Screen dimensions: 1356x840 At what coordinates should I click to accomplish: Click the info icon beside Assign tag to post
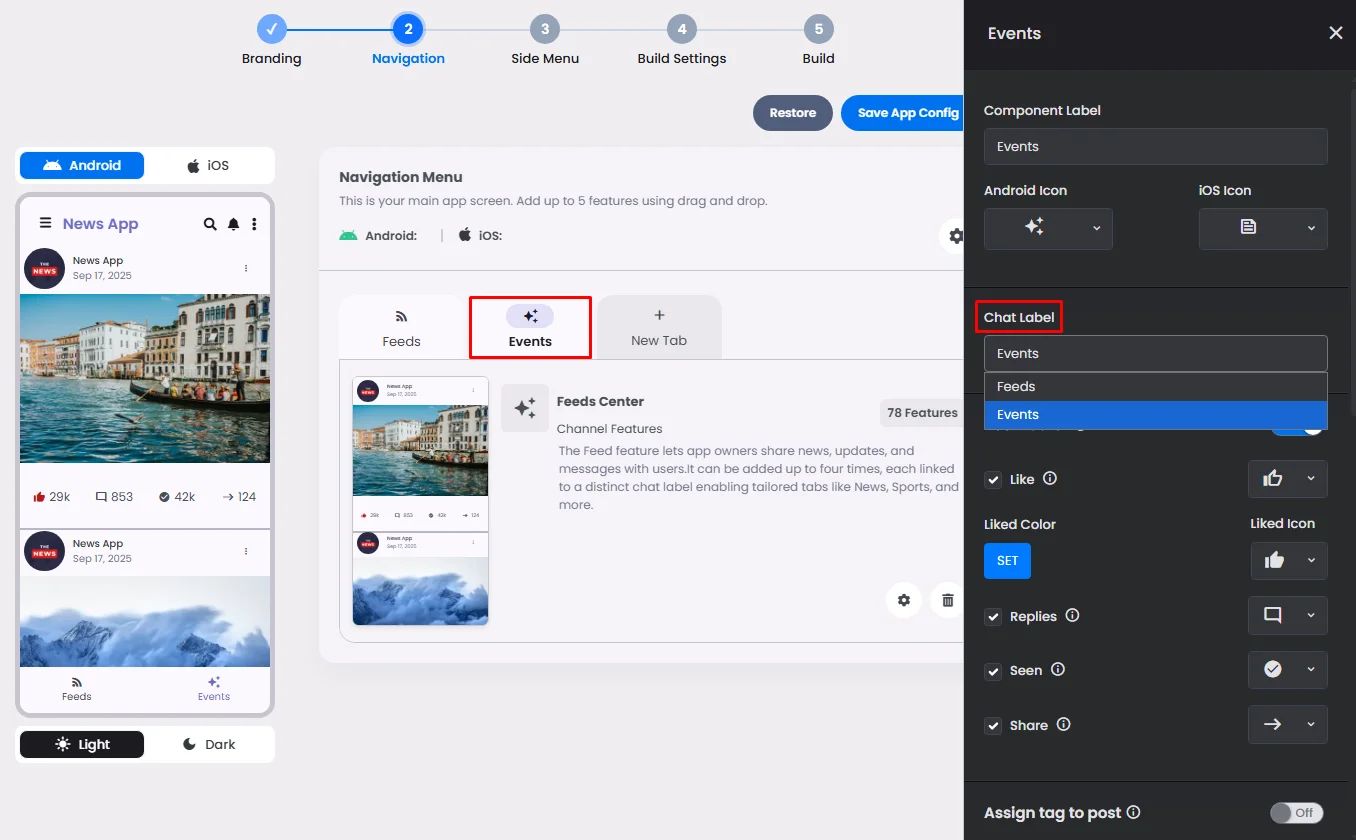[x=1133, y=812]
